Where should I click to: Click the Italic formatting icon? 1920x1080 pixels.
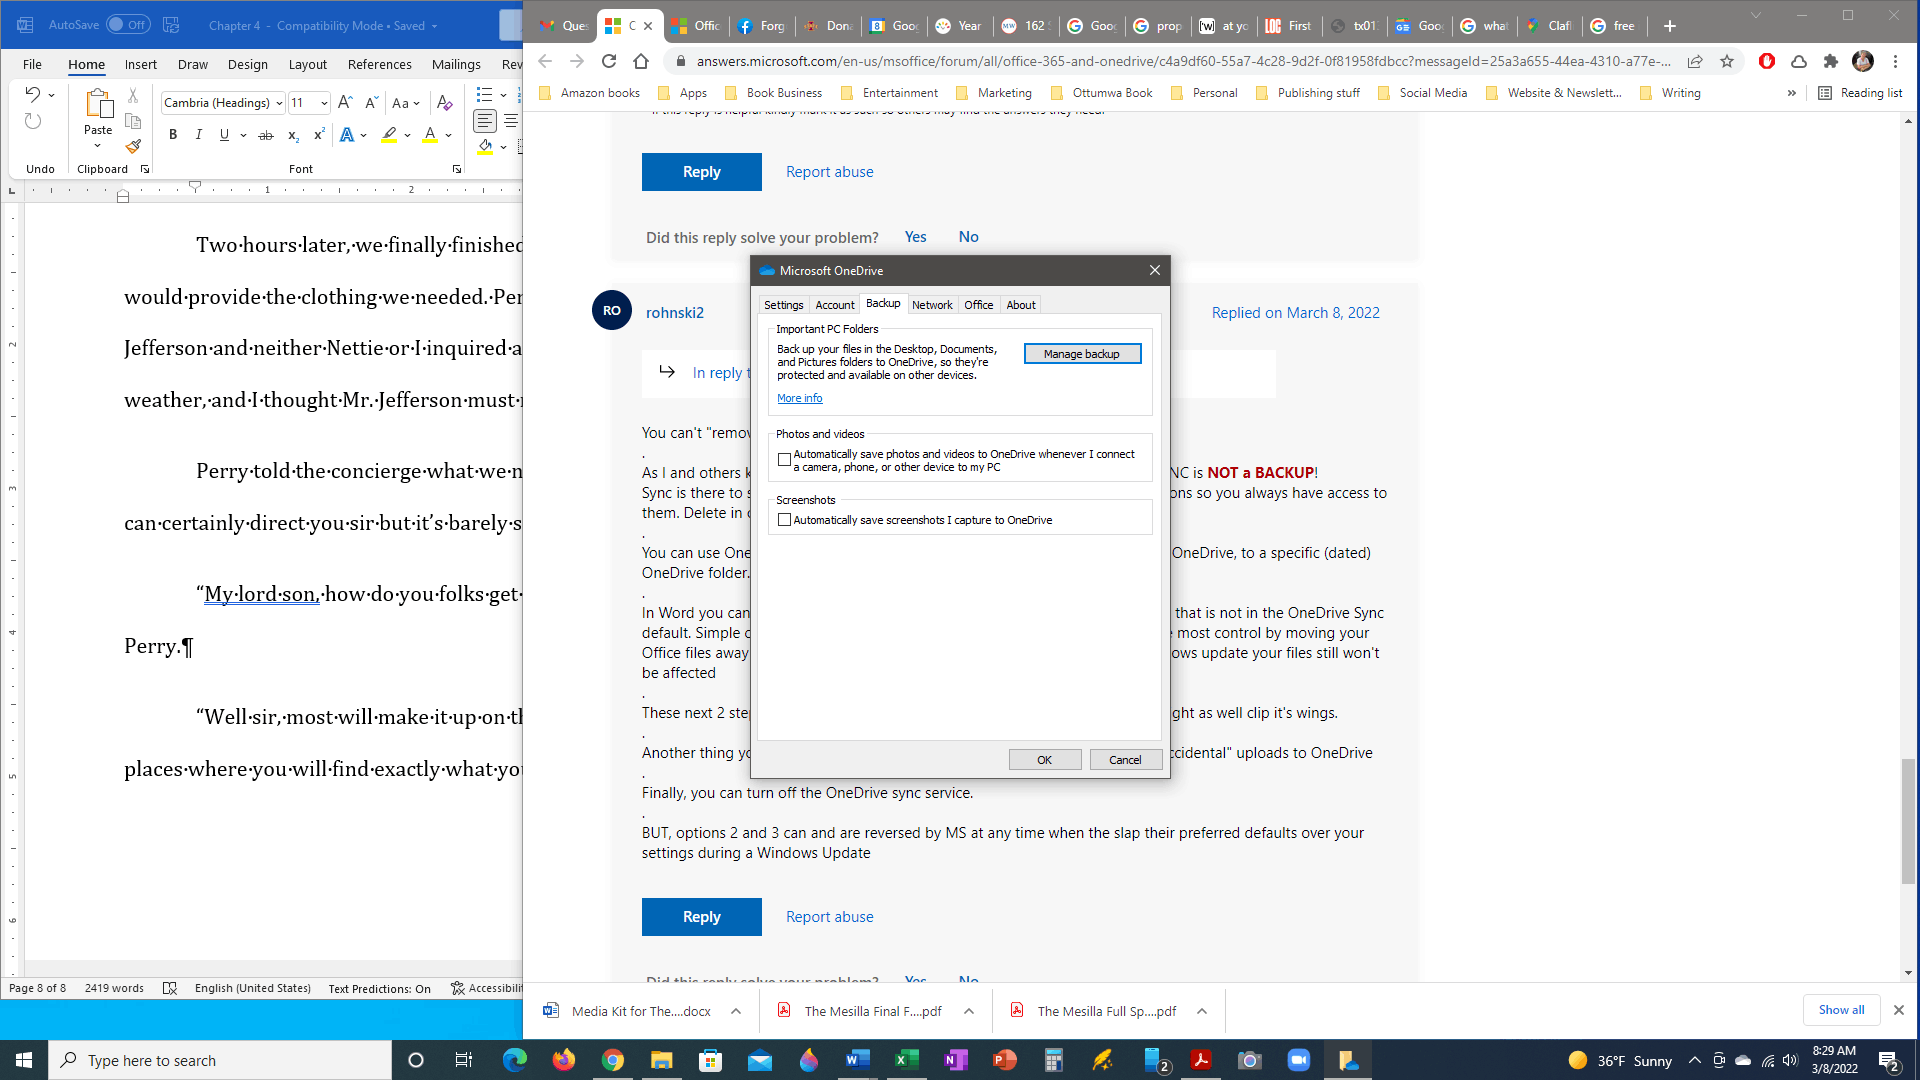tap(198, 135)
